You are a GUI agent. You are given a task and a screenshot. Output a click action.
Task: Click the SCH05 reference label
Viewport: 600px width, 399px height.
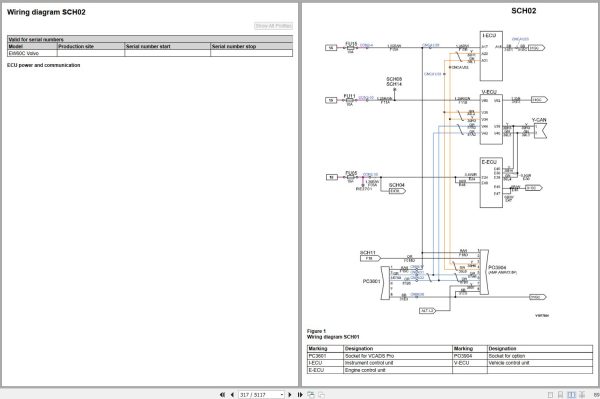pos(394,79)
